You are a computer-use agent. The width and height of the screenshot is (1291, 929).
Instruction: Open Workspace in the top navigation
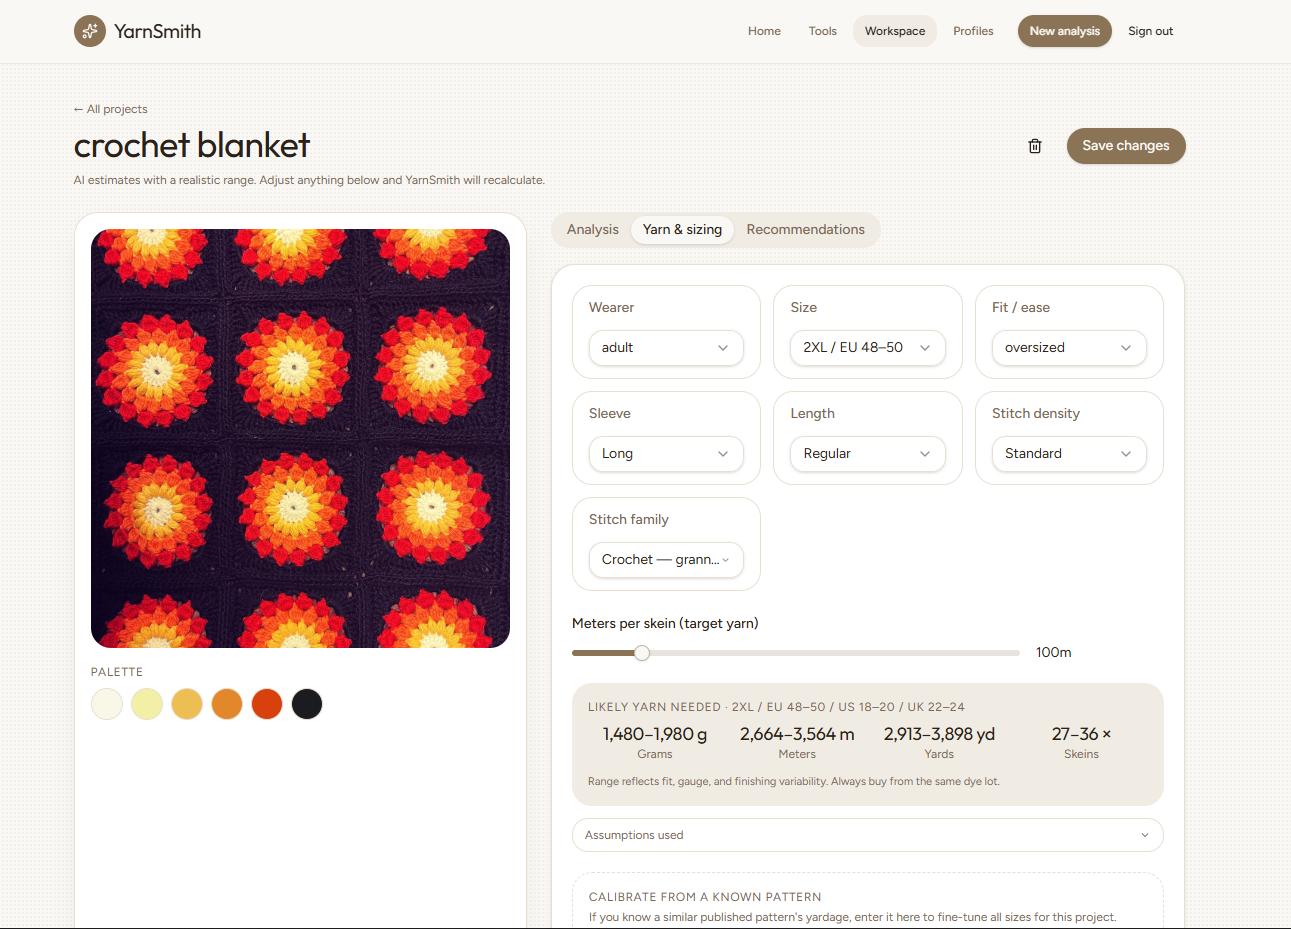[x=895, y=31]
